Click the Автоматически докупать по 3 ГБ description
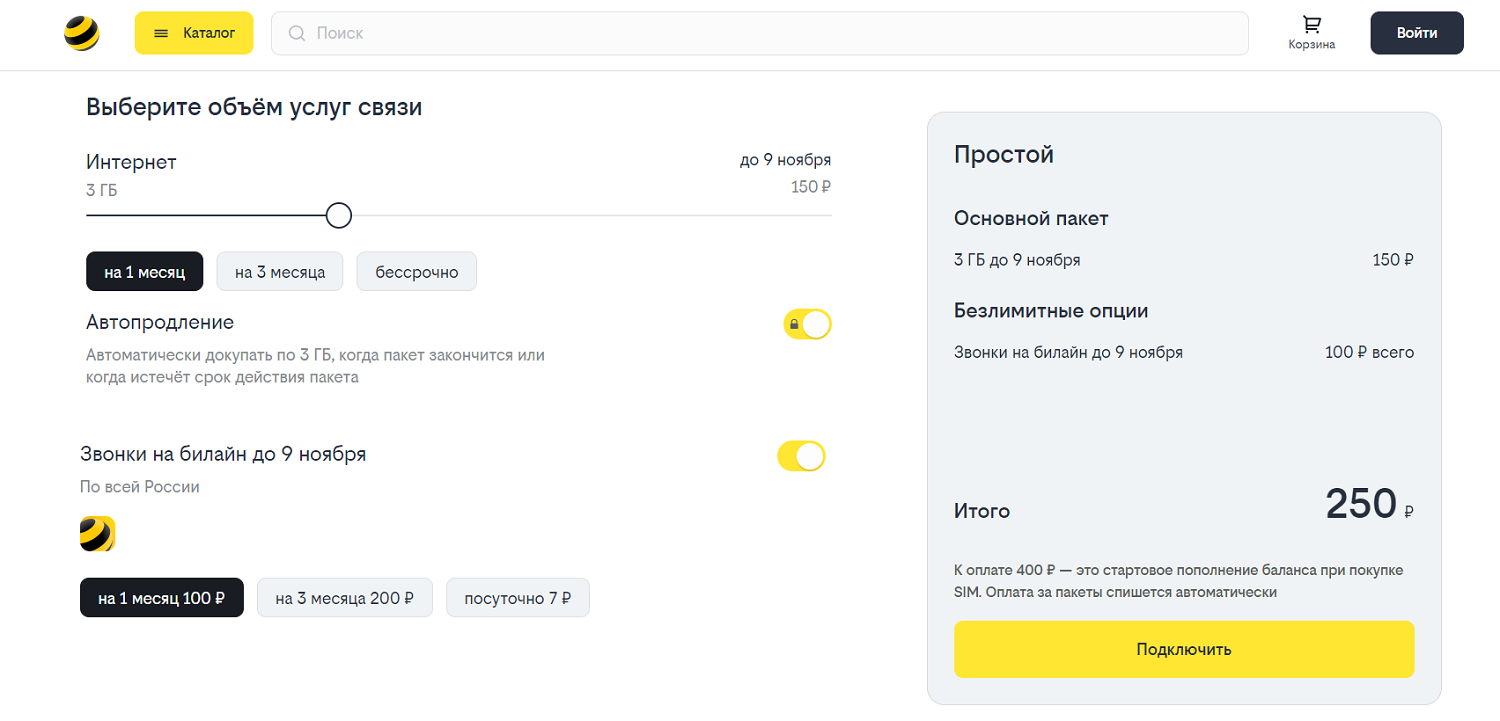The width and height of the screenshot is (1500, 721). 315,366
